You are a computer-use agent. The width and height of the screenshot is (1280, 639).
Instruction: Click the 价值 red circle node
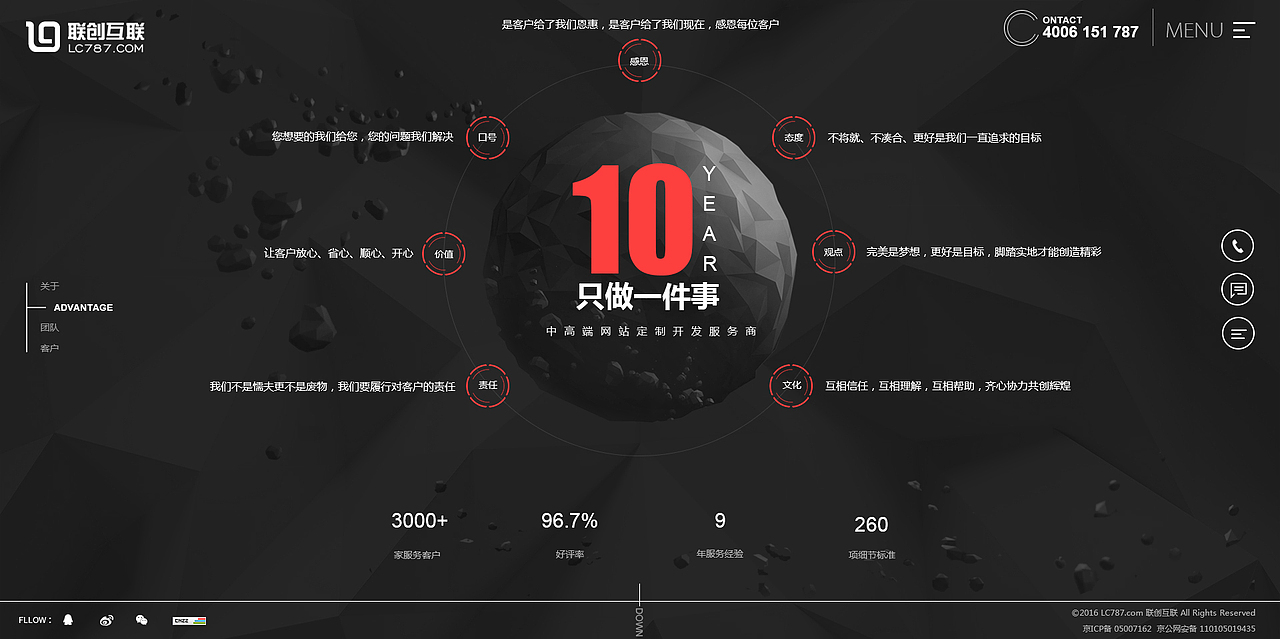click(443, 253)
